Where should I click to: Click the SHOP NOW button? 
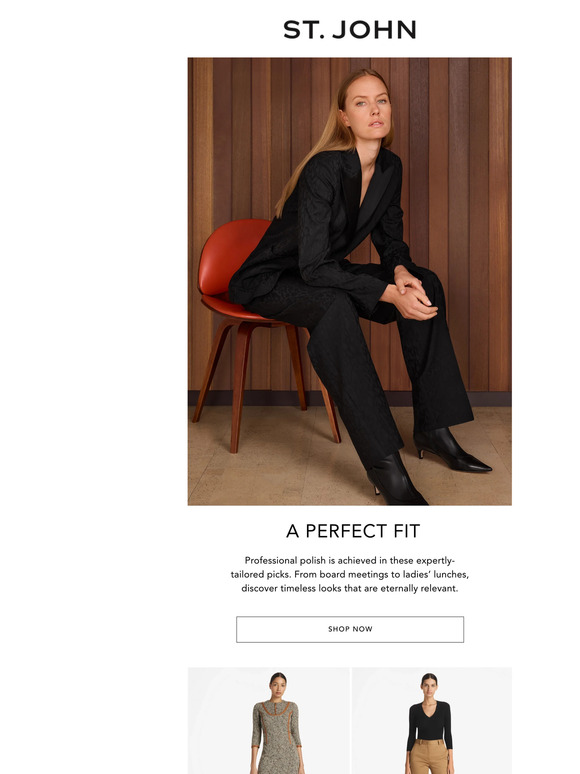349,629
